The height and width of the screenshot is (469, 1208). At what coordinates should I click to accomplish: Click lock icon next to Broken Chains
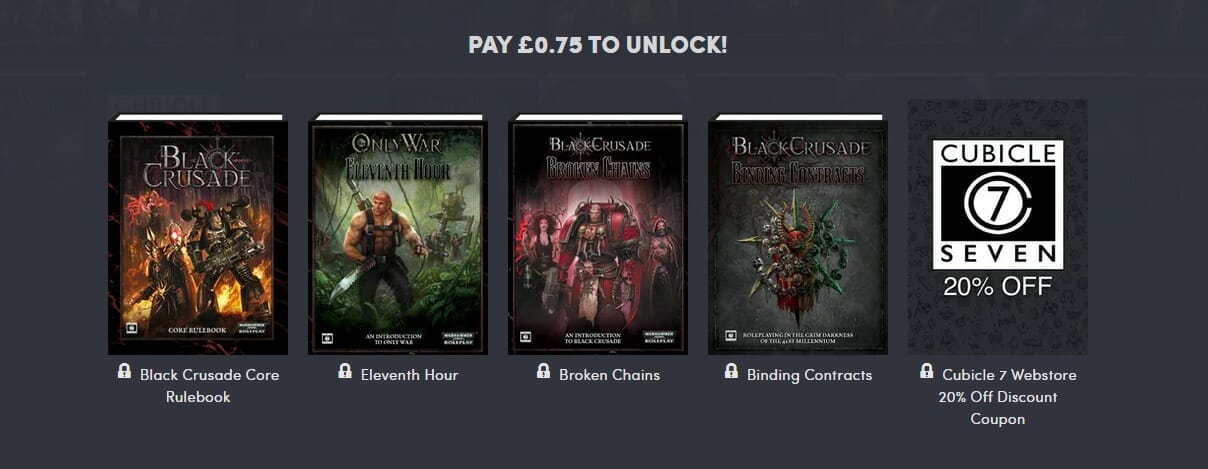[x=544, y=371]
